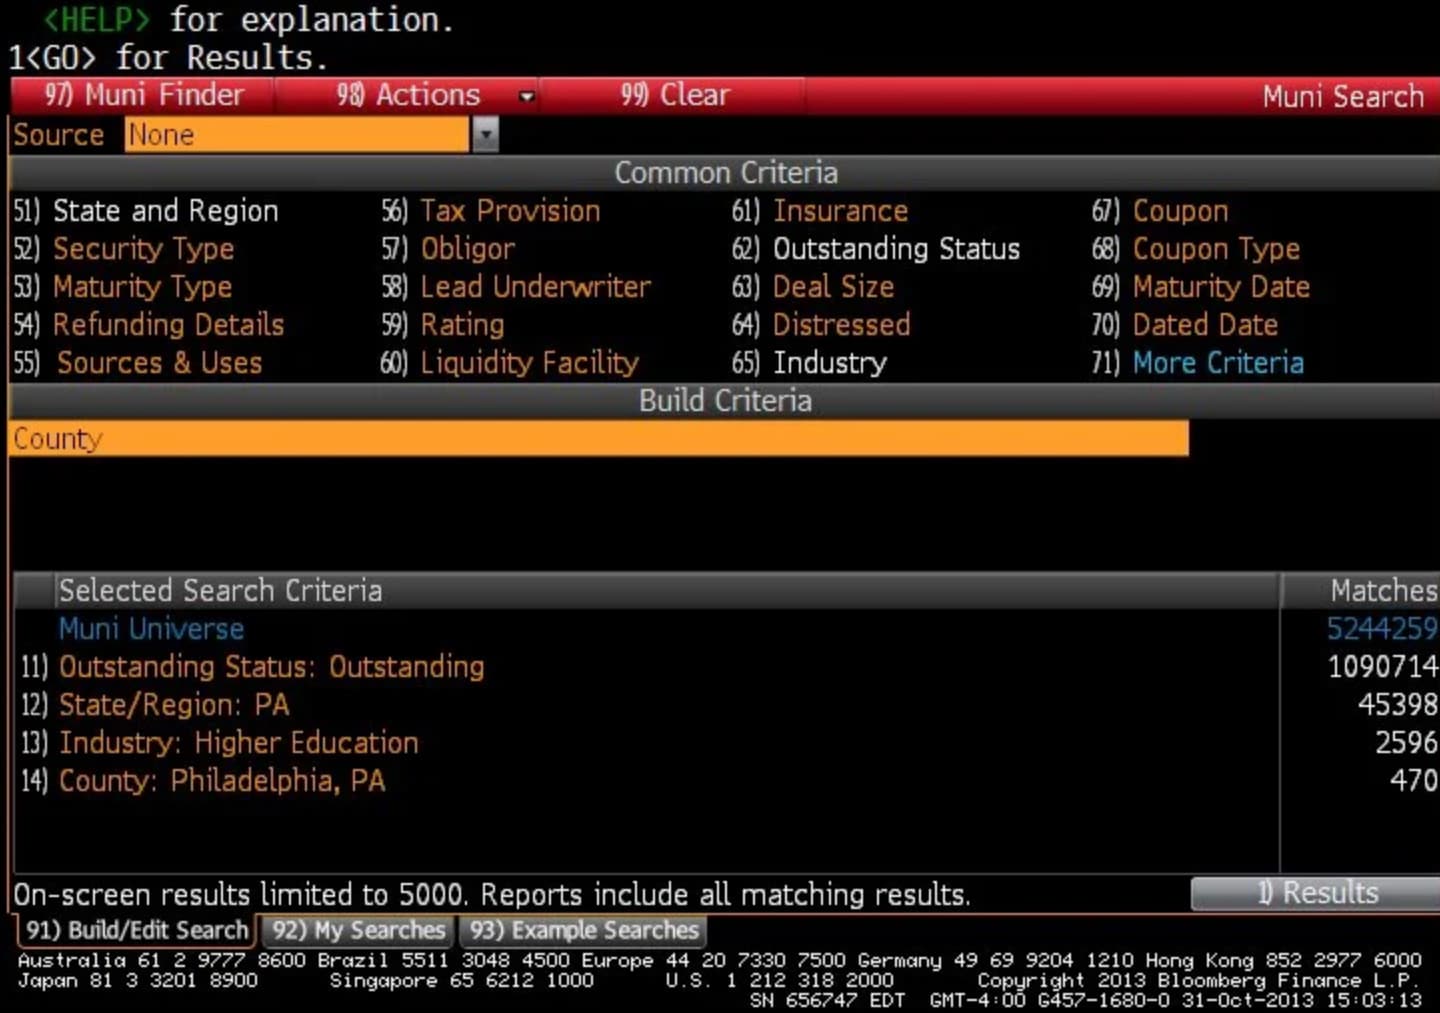The height and width of the screenshot is (1013, 1440).
Task: Click Industry: Higher Education criterion
Action: click(238, 743)
